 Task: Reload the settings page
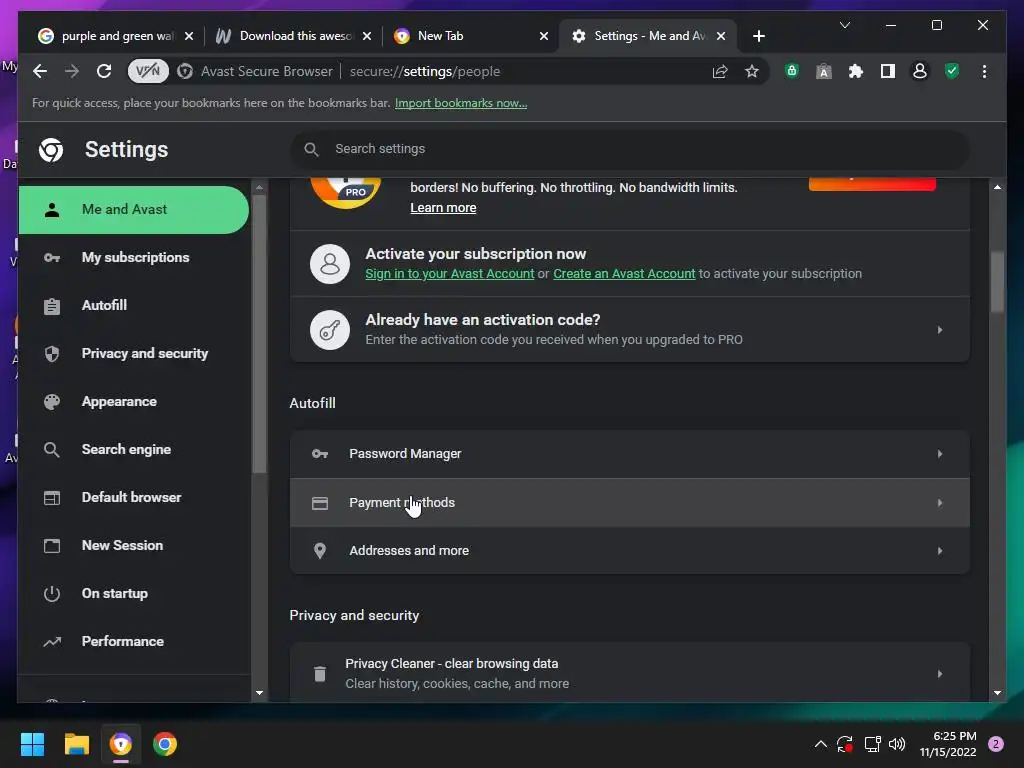click(x=104, y=71)
